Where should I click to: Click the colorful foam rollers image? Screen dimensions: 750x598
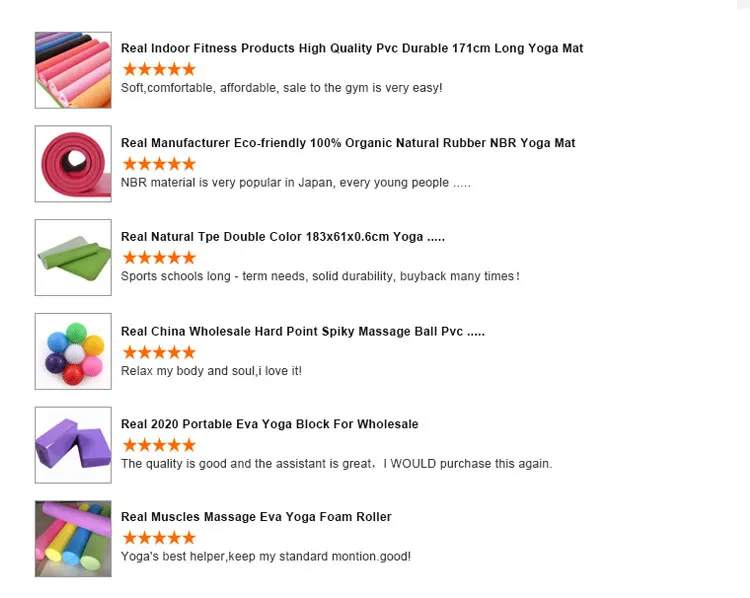click(x=73, y=538)
